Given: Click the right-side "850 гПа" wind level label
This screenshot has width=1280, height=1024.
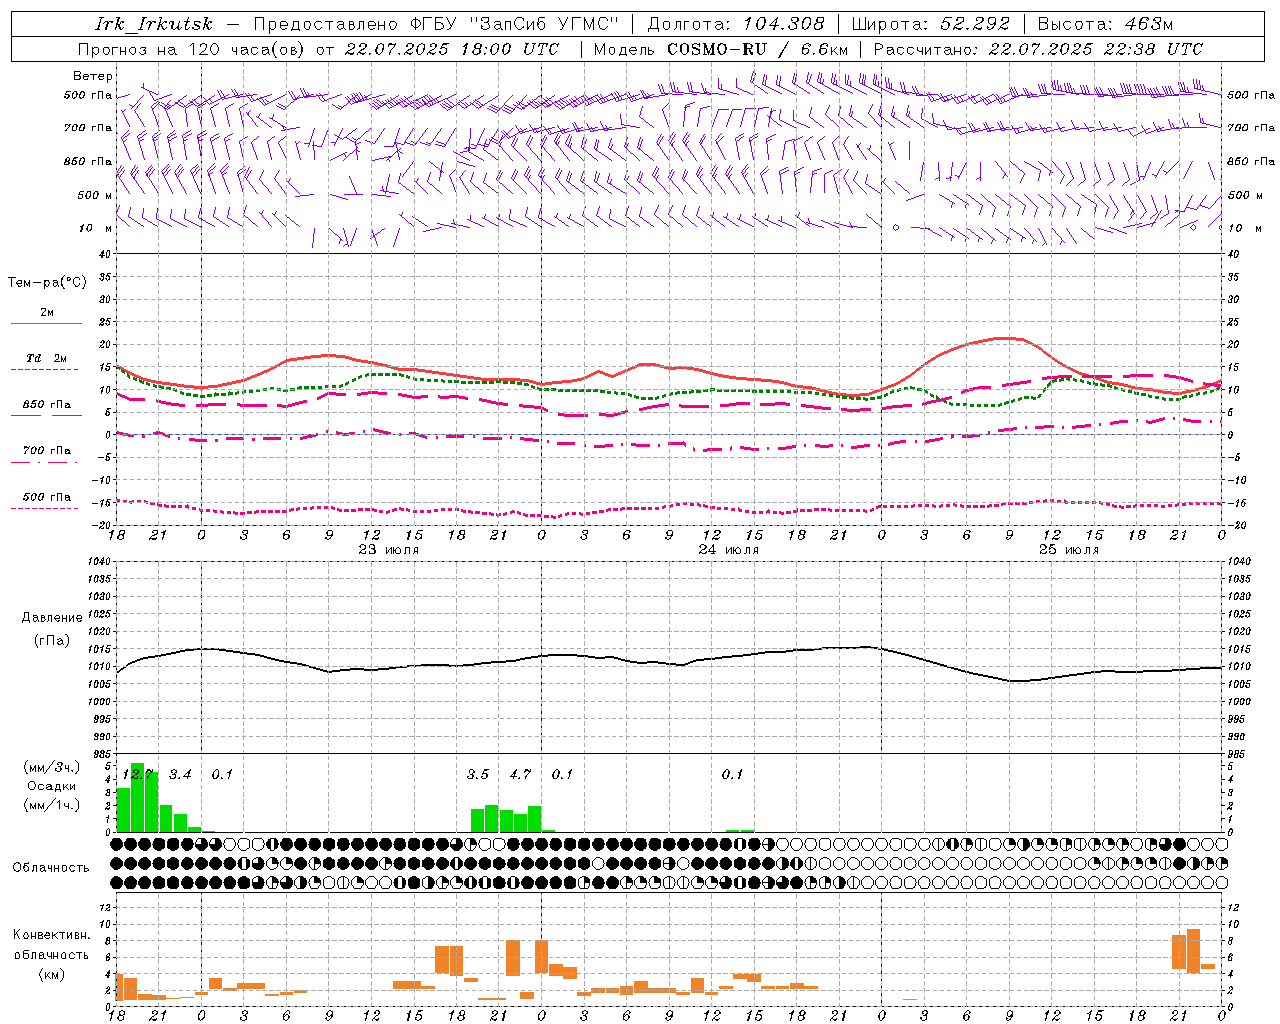Looking at the screenshot, I should pos(1251,162).
